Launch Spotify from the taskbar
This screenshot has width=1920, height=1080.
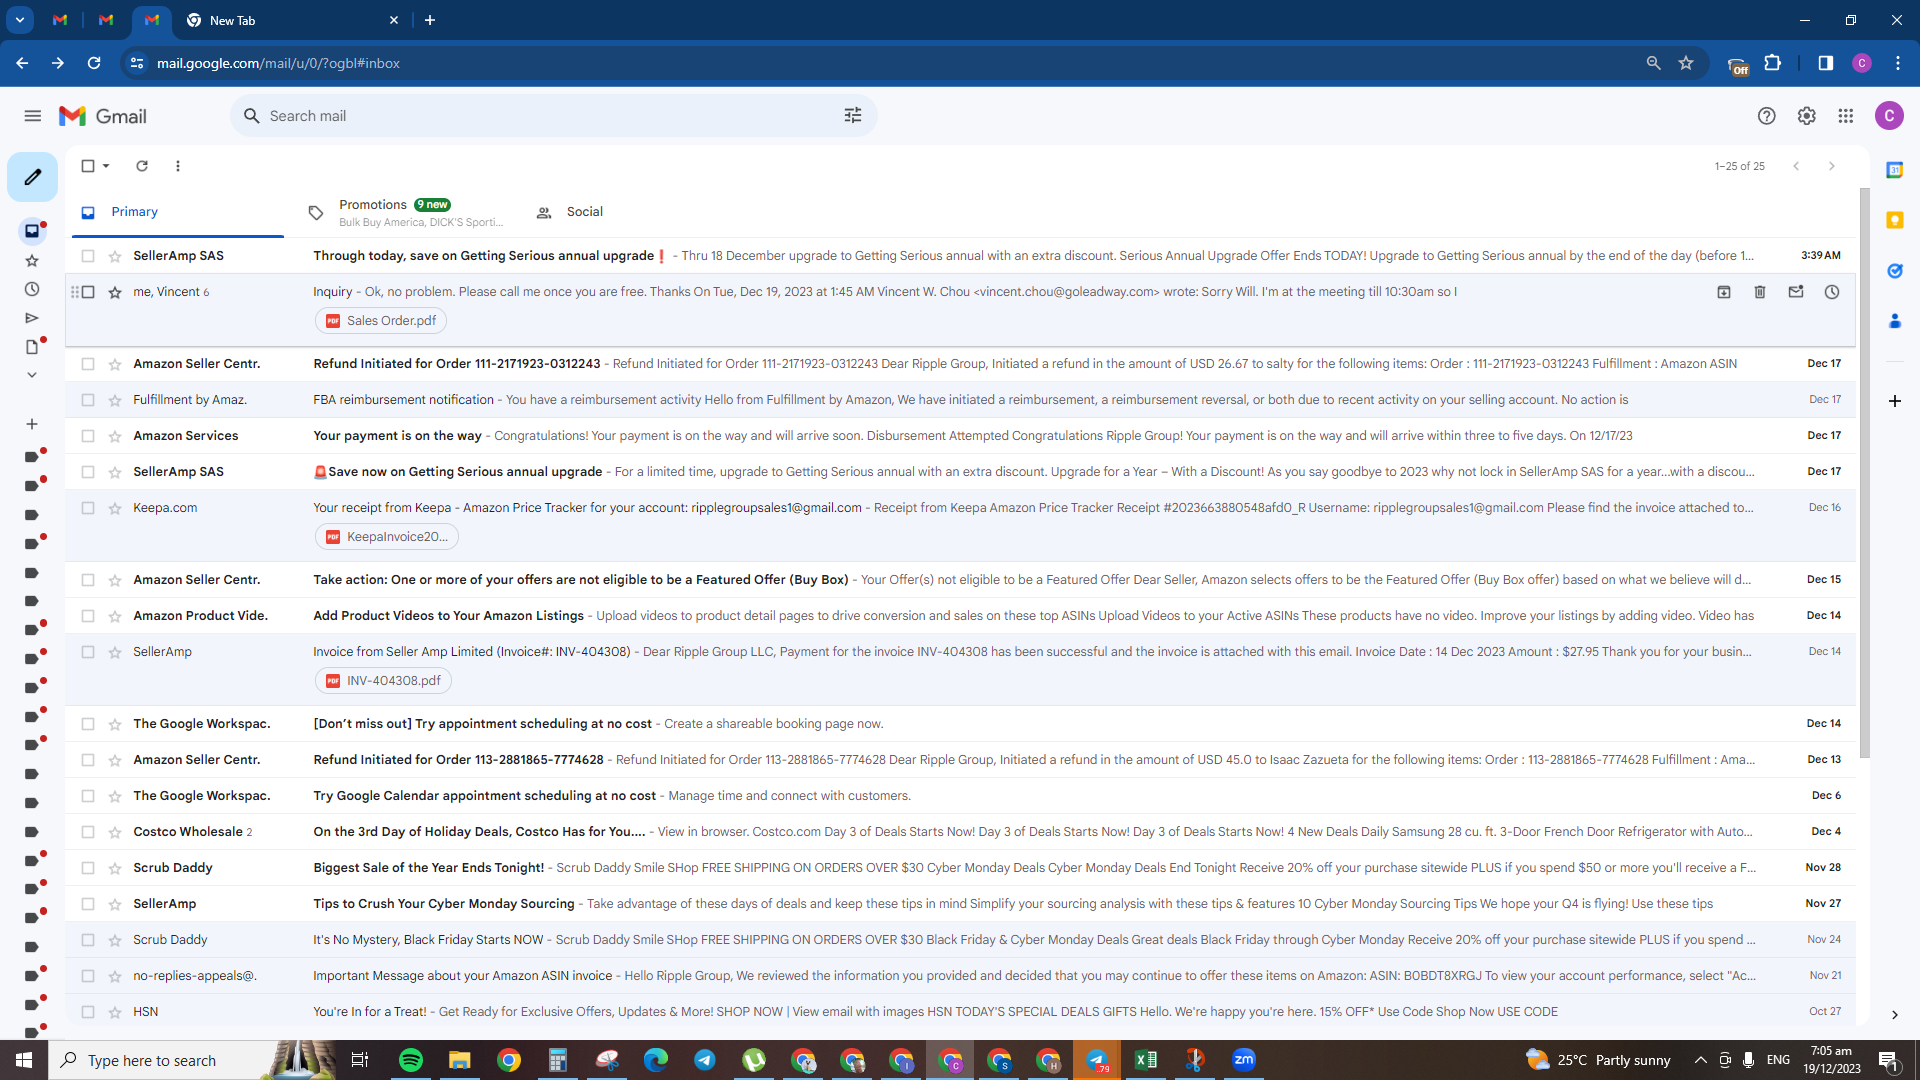coord(410,1060)
